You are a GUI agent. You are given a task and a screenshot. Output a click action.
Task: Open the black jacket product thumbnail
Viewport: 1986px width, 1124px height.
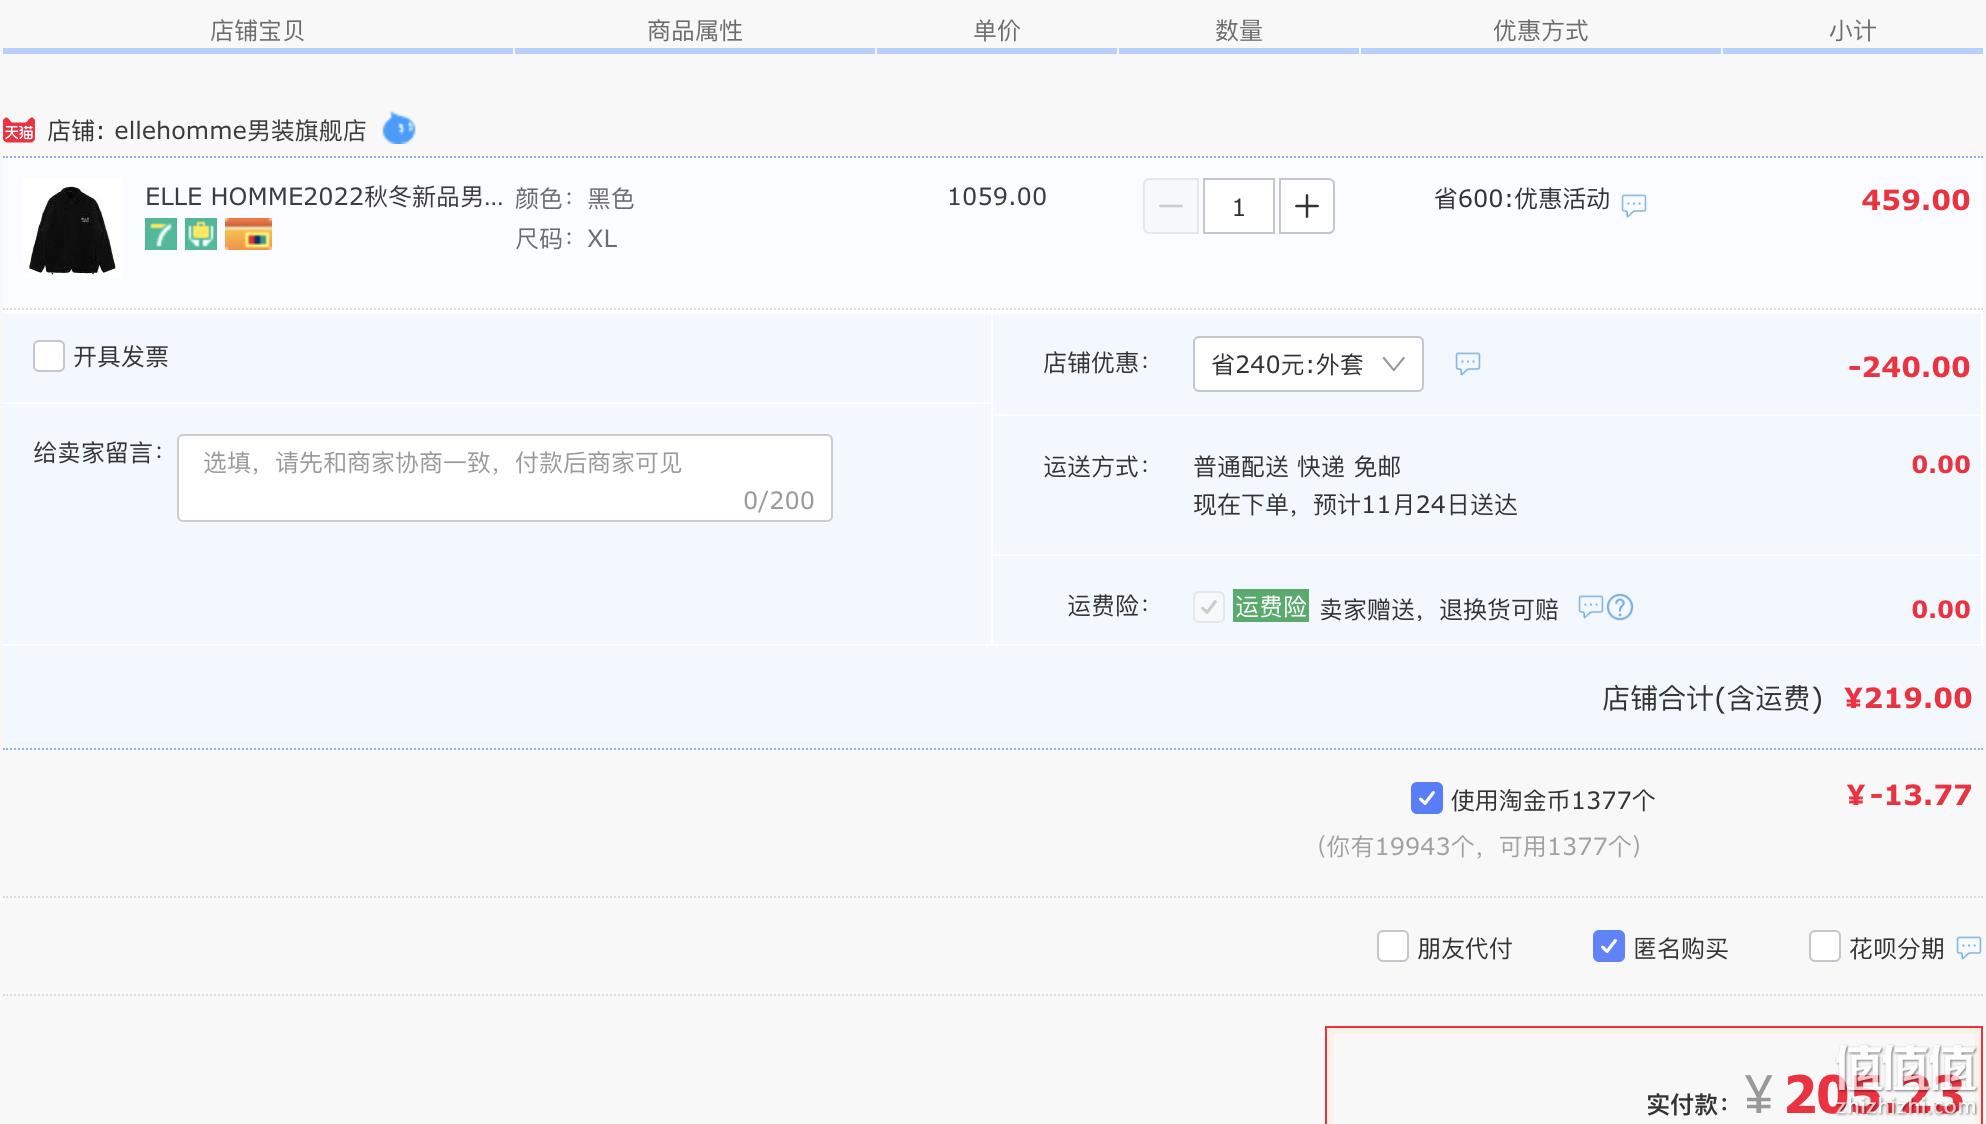pos(72,227)
